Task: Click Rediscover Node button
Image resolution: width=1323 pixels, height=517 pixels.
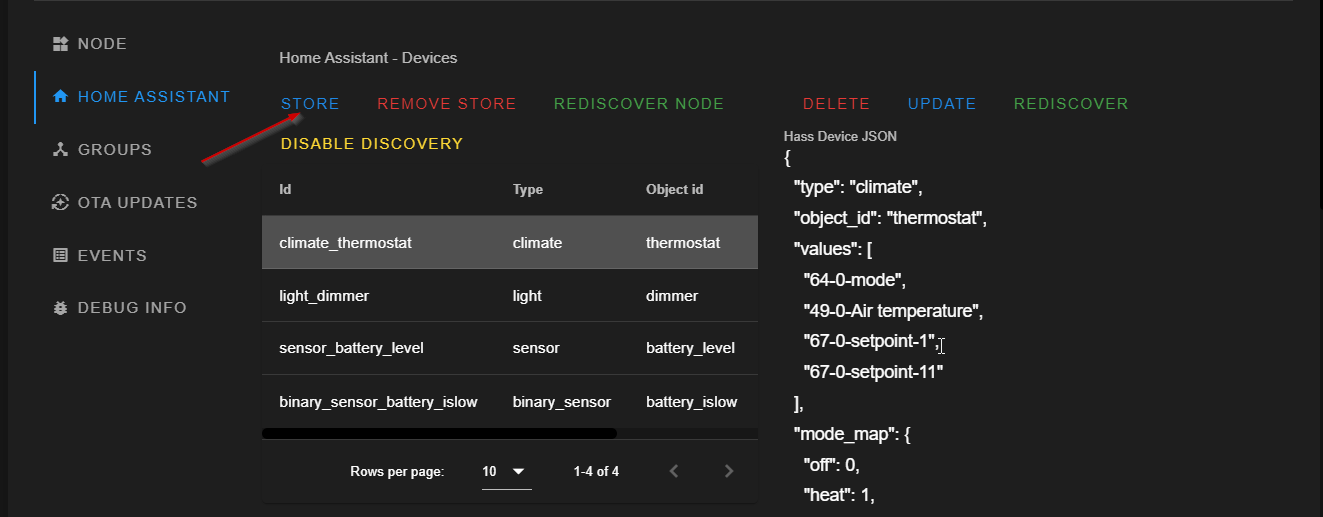Action: (x=639, y=104)
